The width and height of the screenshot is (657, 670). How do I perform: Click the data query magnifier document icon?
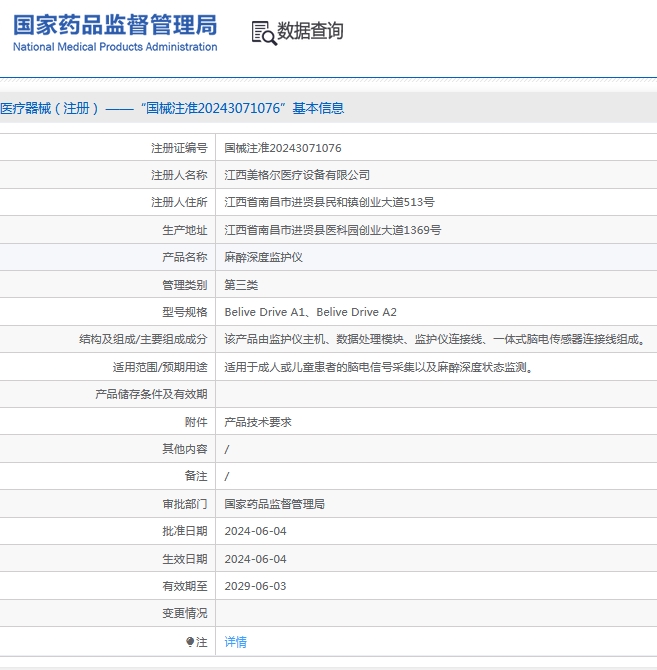264,33
